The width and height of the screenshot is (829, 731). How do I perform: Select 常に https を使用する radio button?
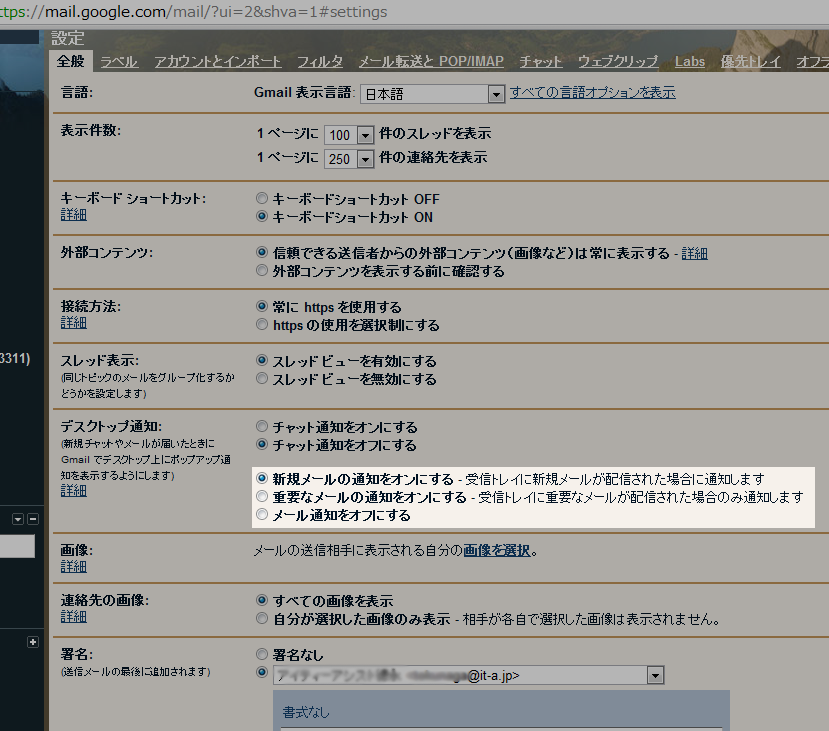click(262, 306)
